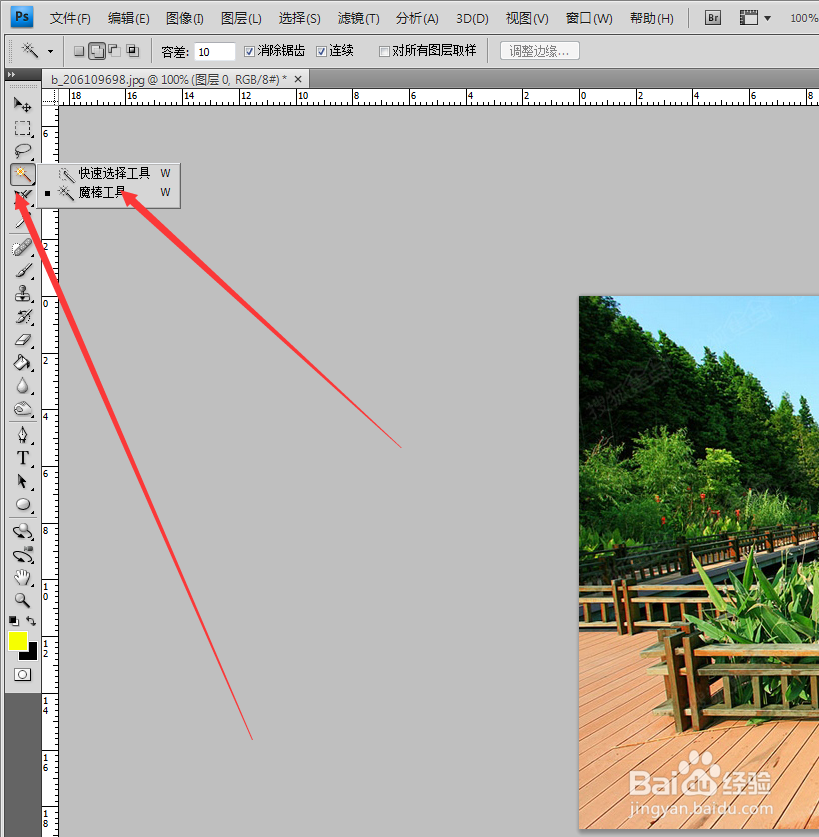Select the Horizontal Type tool
Screen dimensions: 819x837
click(23, 458)
